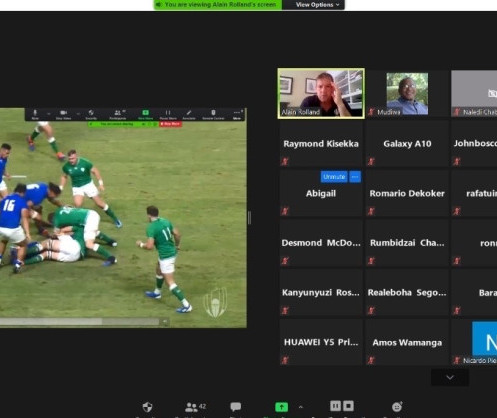Click rafatuin's muted microphone icon
This screenshot has width=497, height=418.
[457, 211]
